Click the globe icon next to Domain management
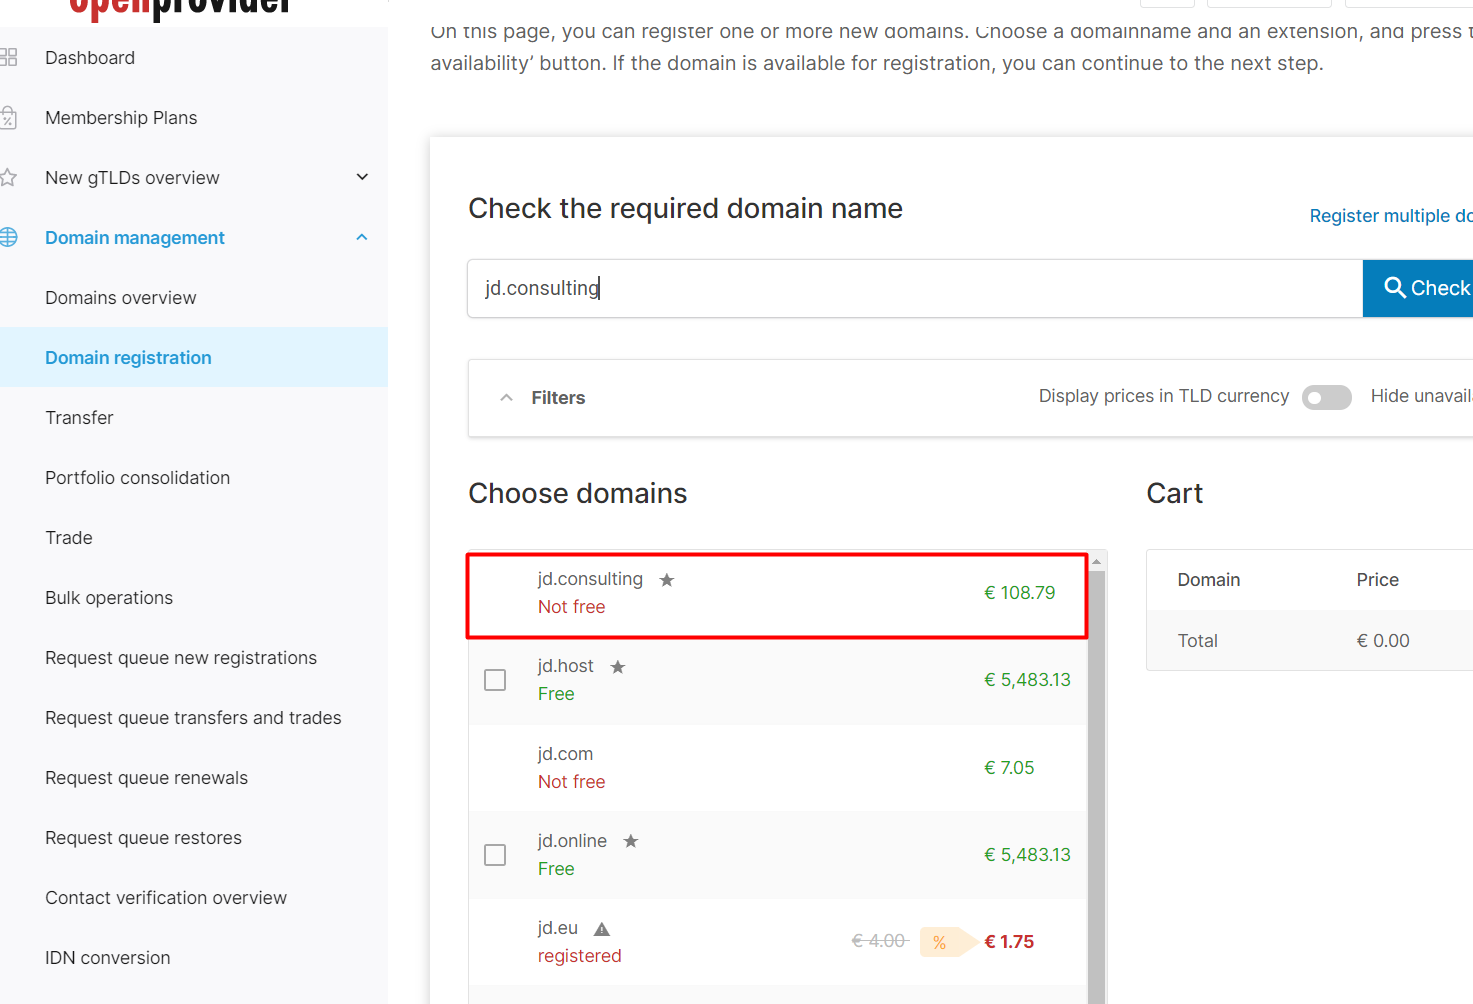The image size is (1473, 1004). pyautogui.click(x=10, y=237)
